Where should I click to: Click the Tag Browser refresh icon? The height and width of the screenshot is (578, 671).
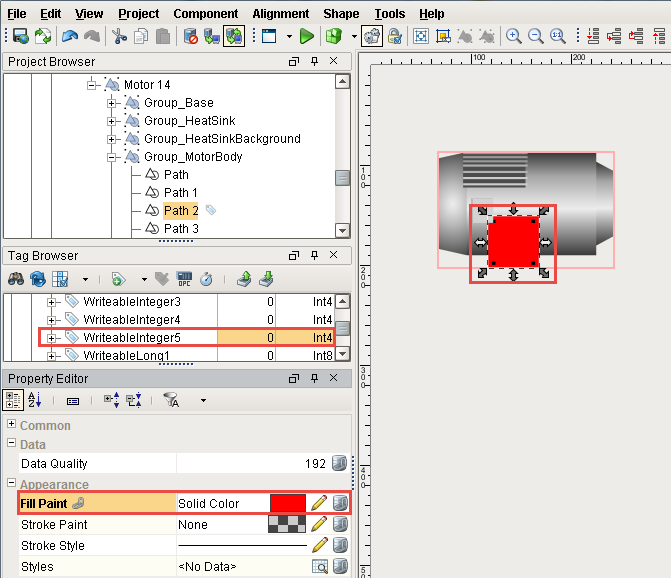pyautogui.click(x=38, y=279)
